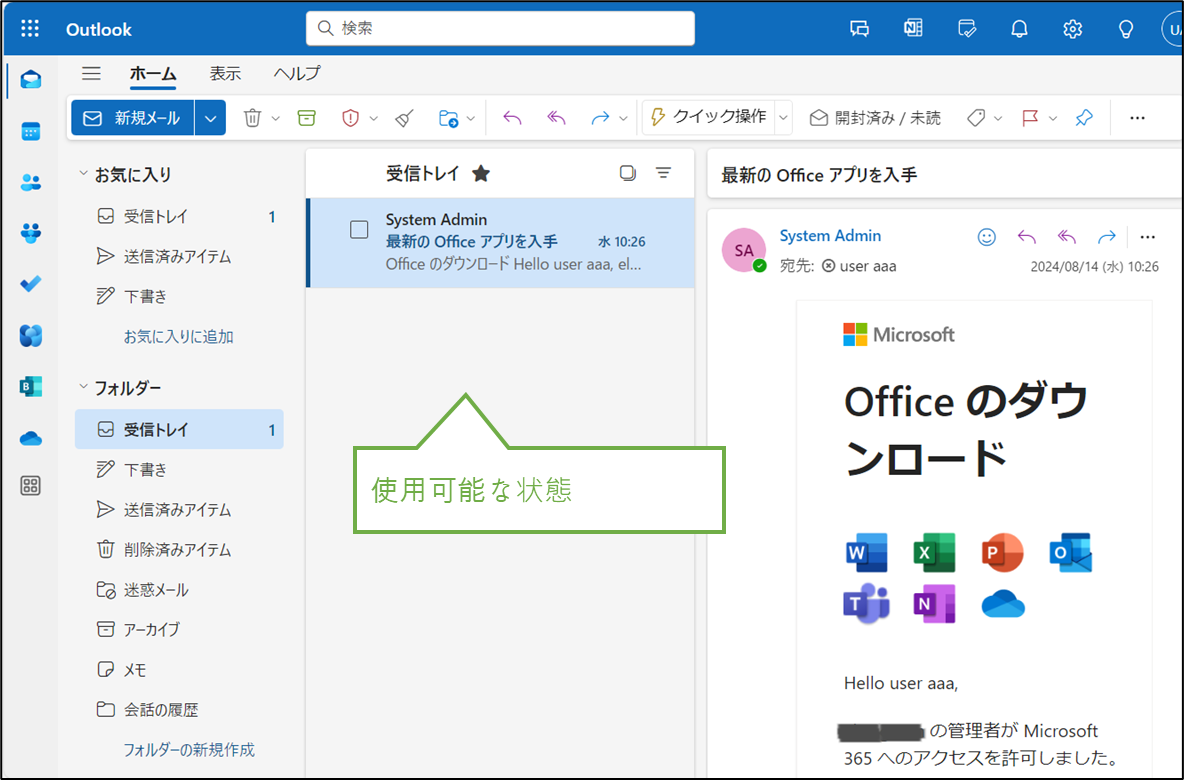Viewport: 1184px width, 780px height.
Task: Expand categorize dropdown arrow
Action: (x=998, y=119)
